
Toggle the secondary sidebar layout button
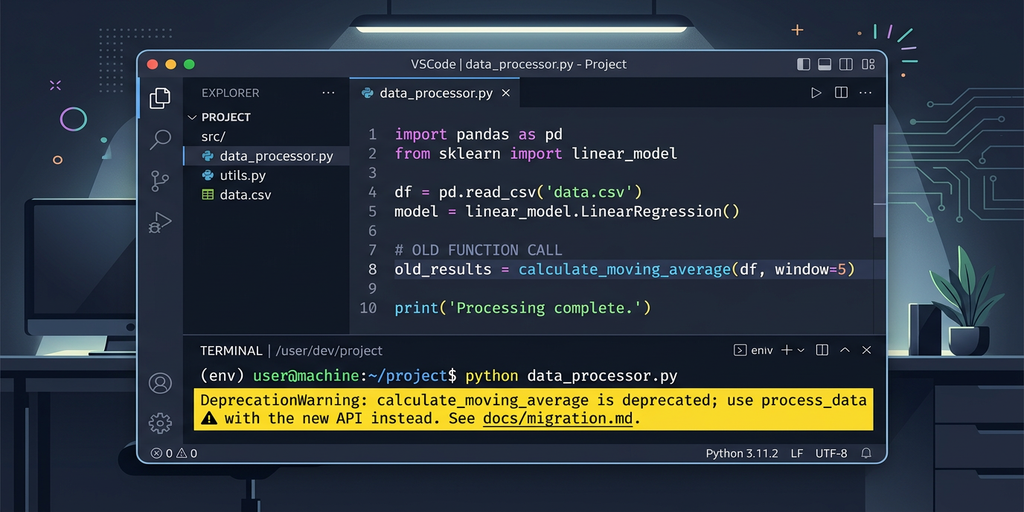[846, 64]
